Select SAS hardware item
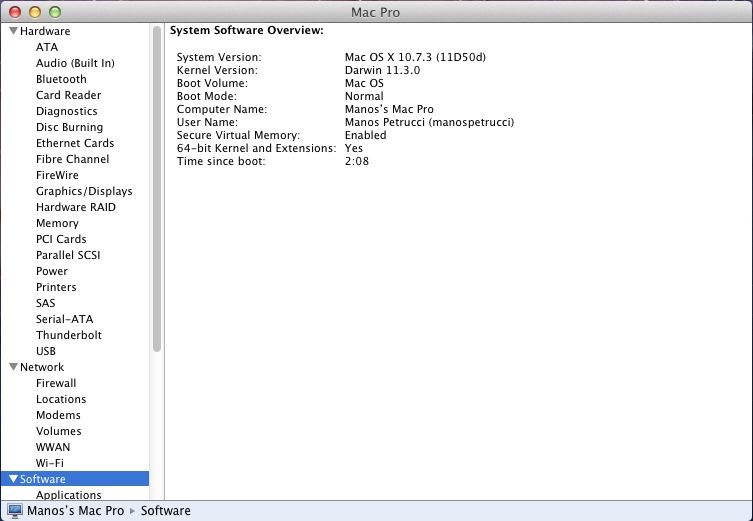753x521 pixels. click(46, 303)
